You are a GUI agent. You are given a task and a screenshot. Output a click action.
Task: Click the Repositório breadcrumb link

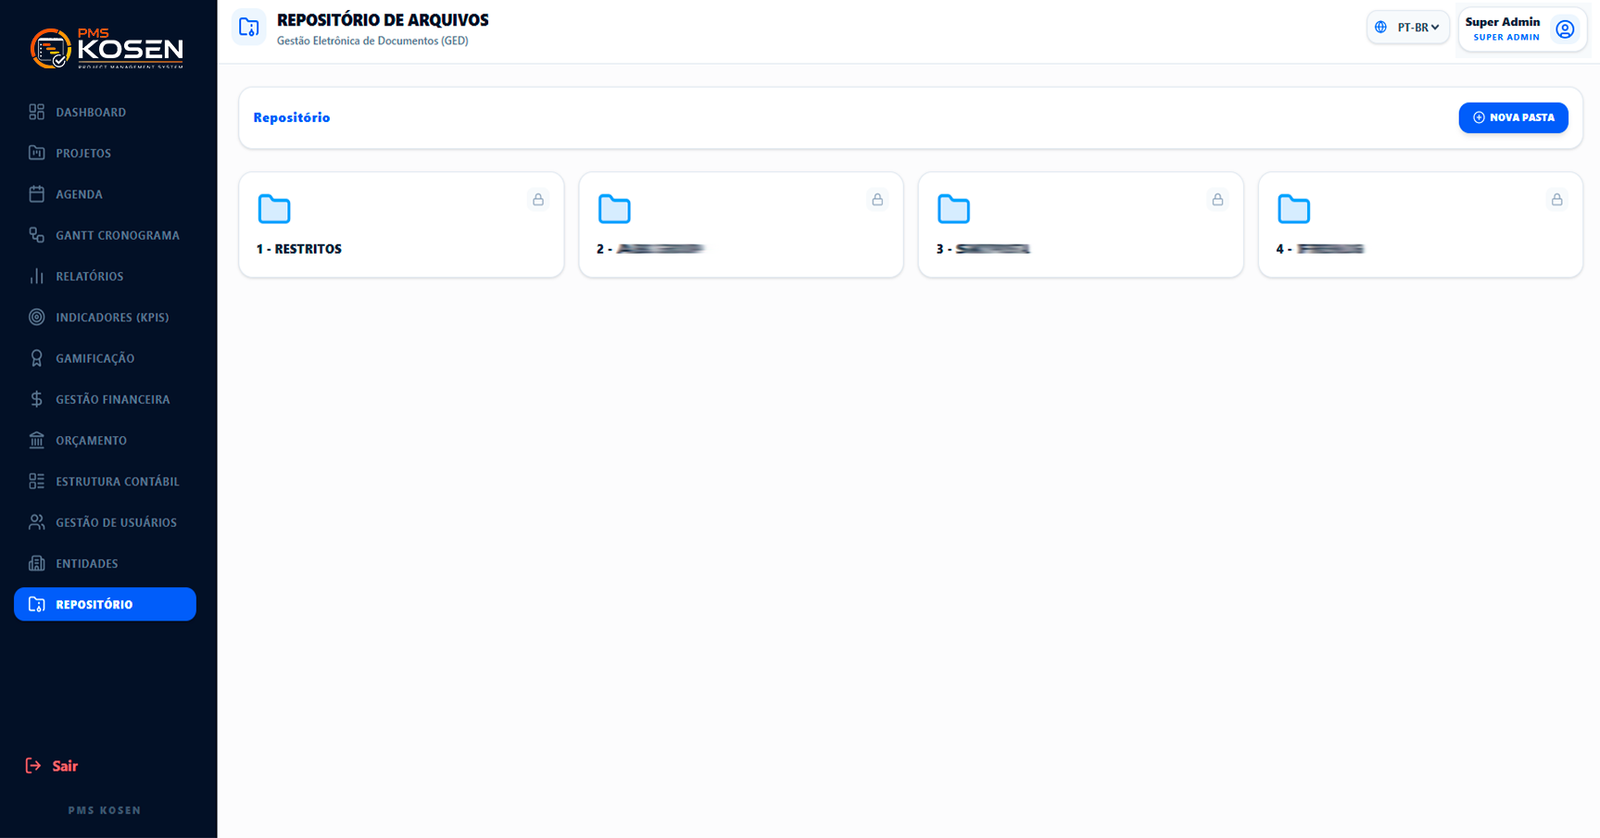pyautogui.click(x=291, y=117)
